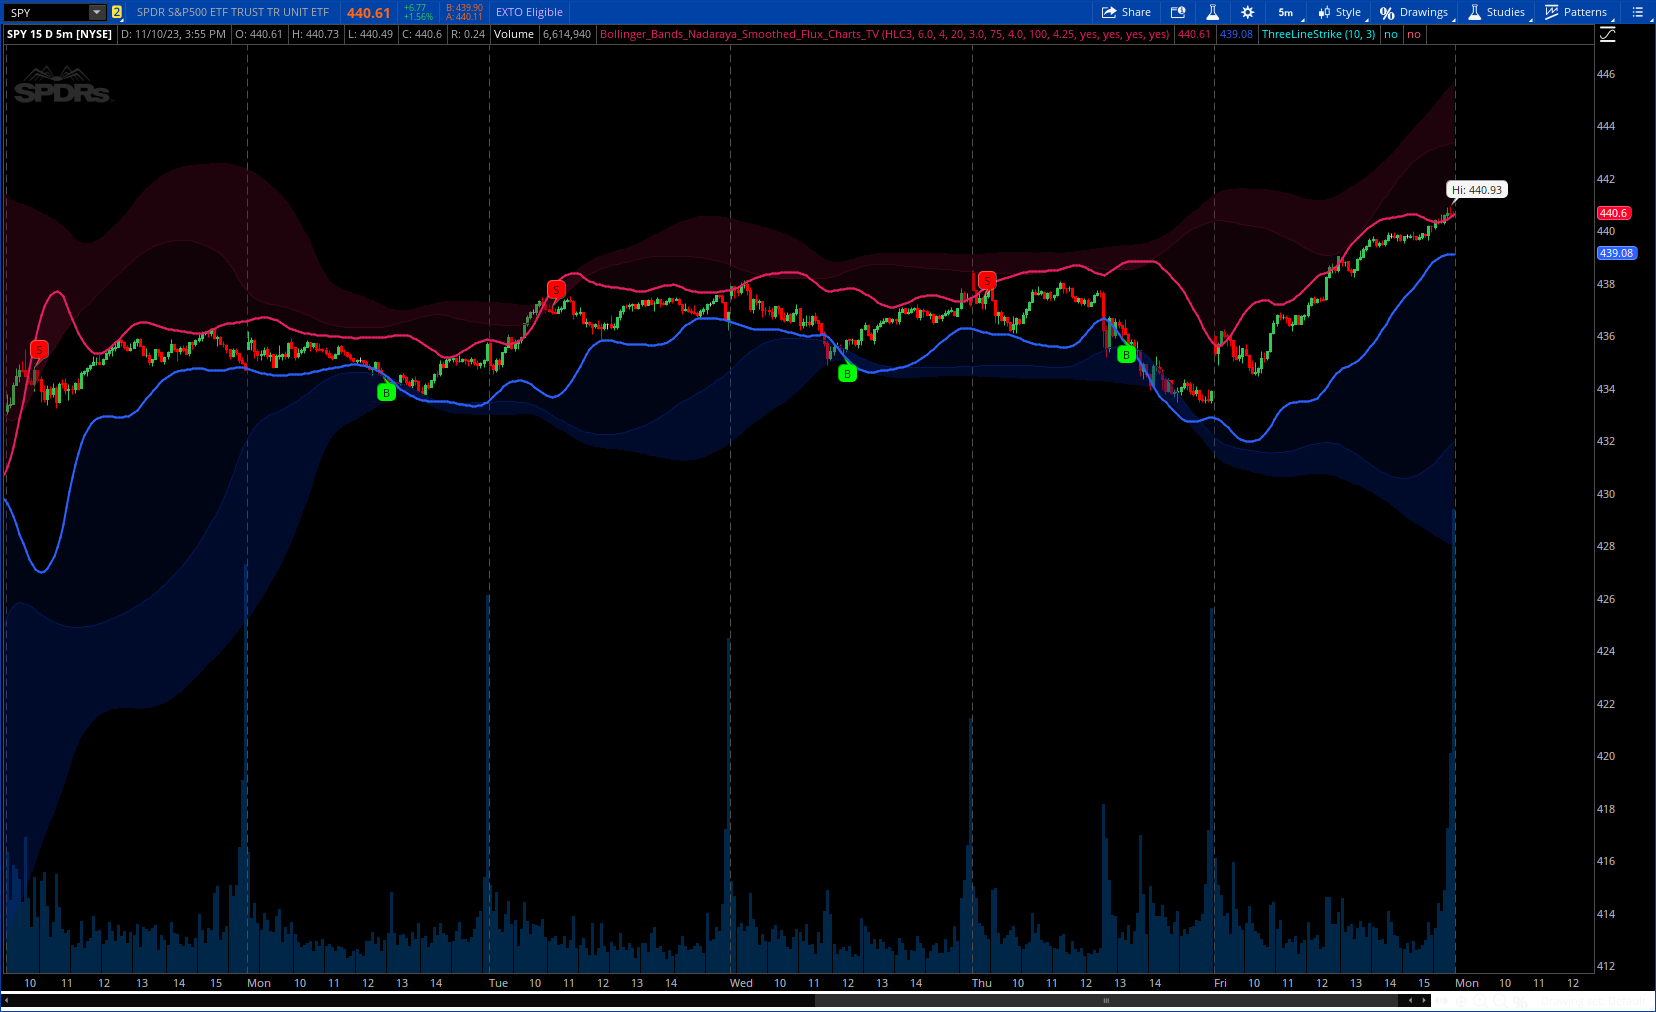Click the red S sell signal on Thursday

(x=987, y=280)
